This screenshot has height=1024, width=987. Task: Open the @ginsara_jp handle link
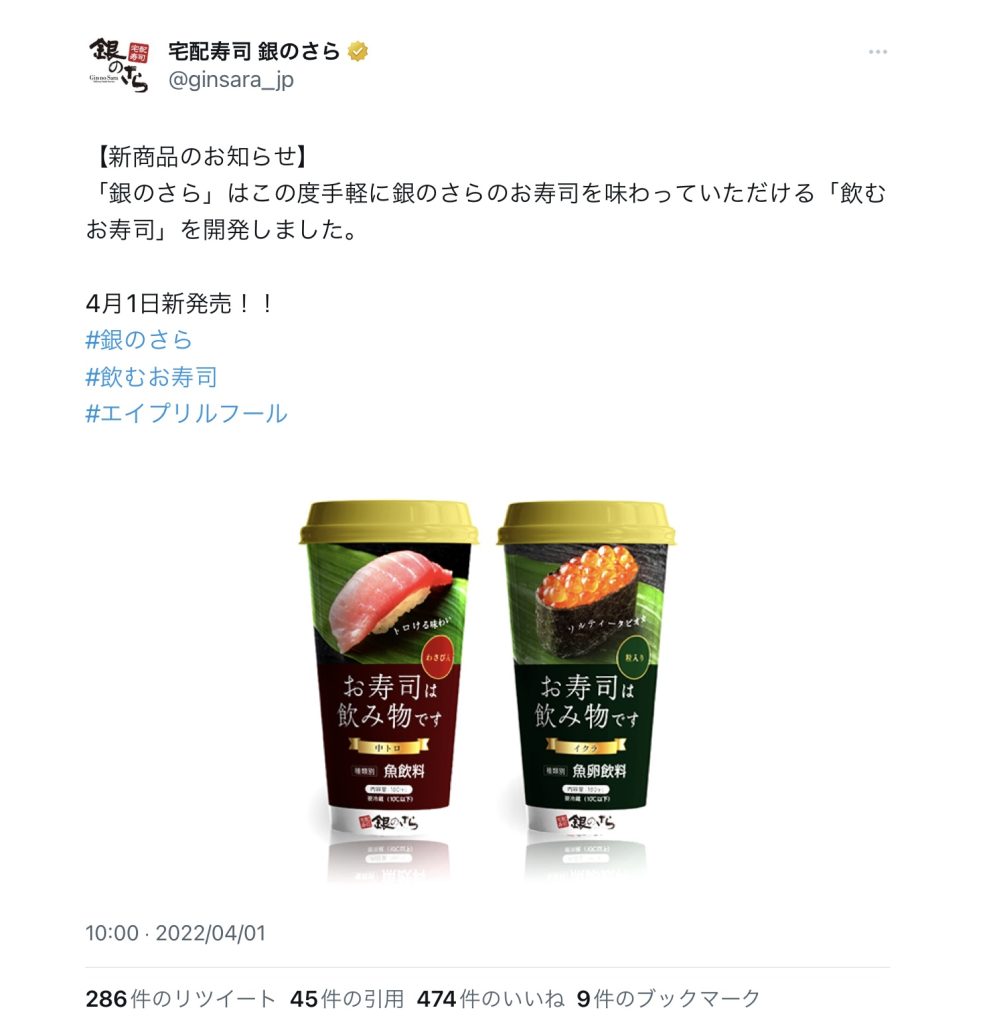[231, 80]
